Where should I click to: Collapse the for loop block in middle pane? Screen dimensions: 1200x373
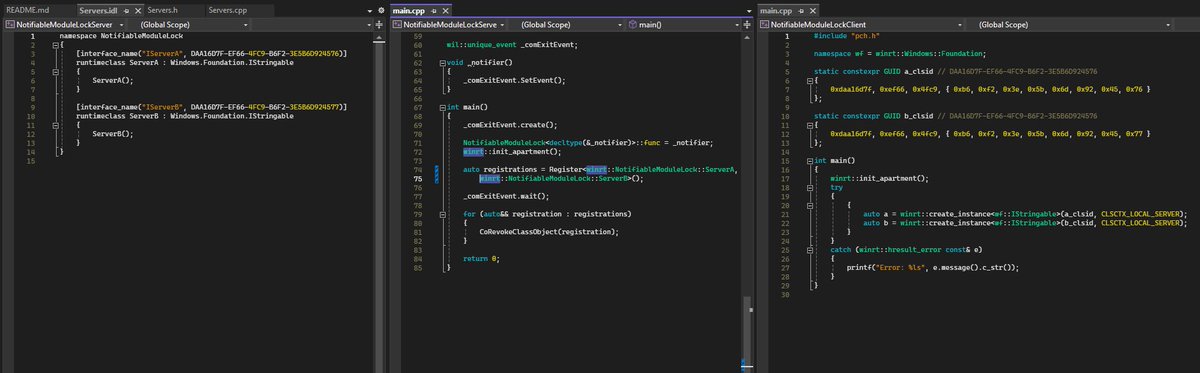(443, 214)
